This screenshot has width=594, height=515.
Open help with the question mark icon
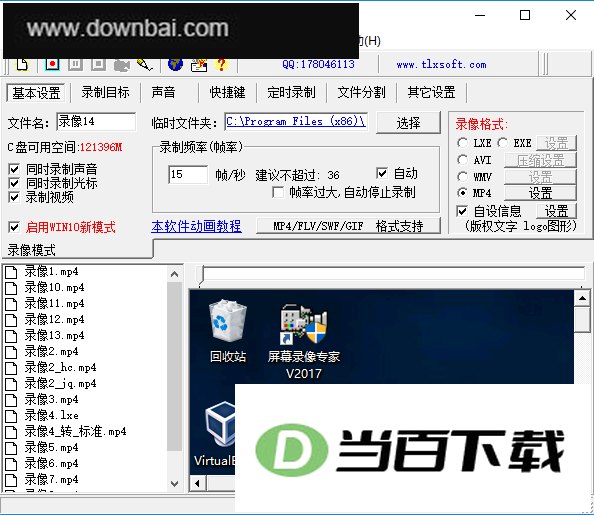point(222,64)
